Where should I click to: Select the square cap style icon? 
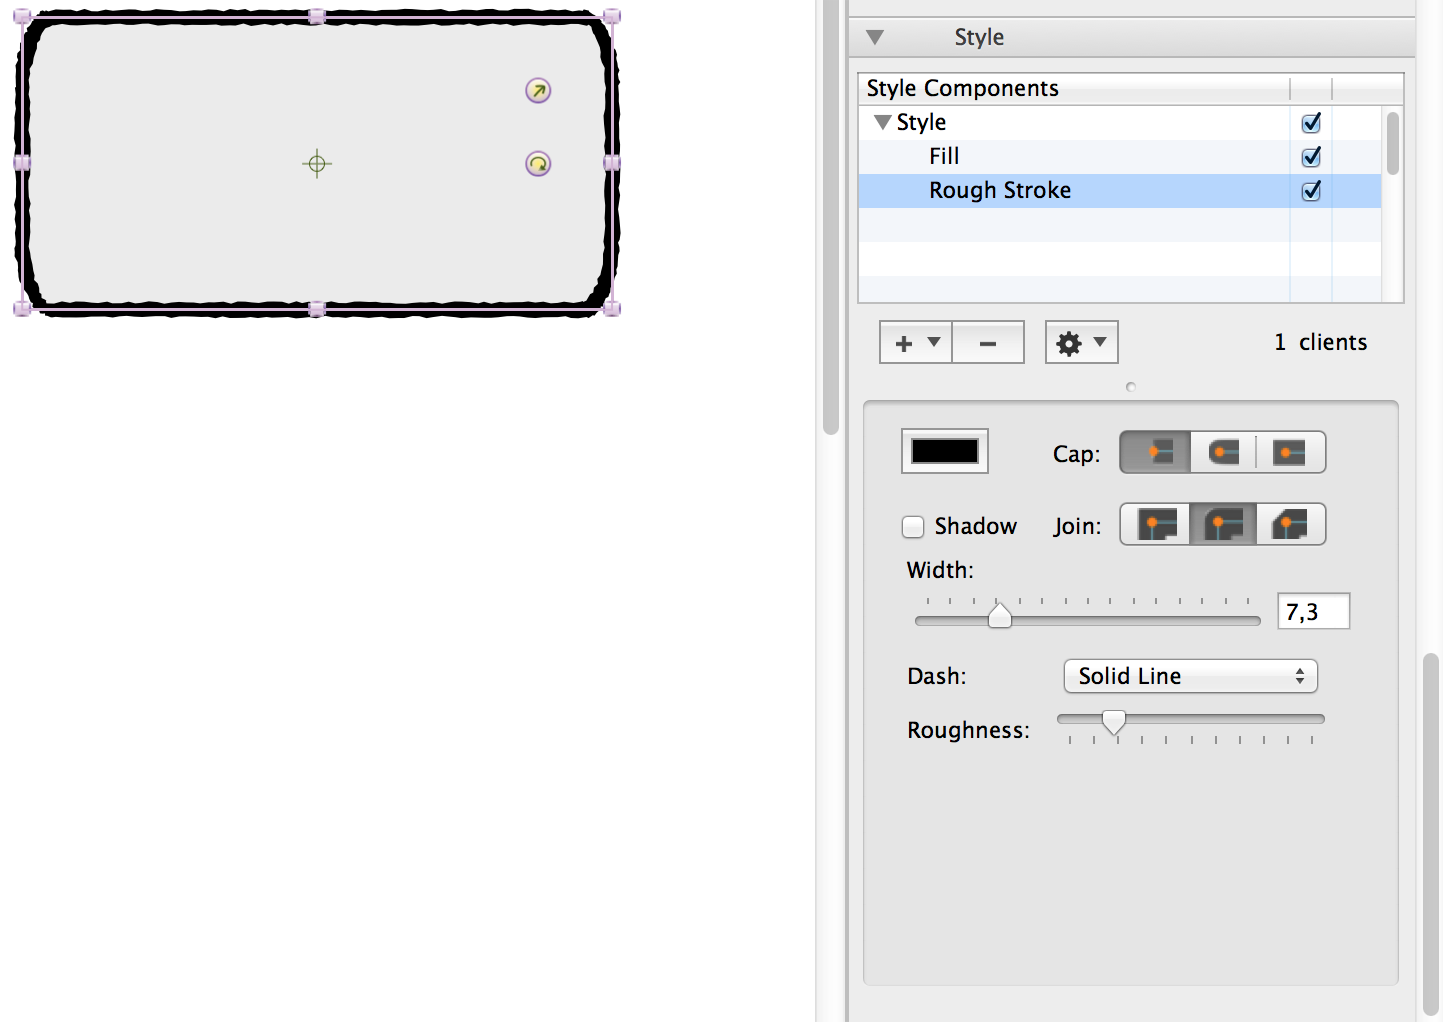click(x=1291, y=452)
